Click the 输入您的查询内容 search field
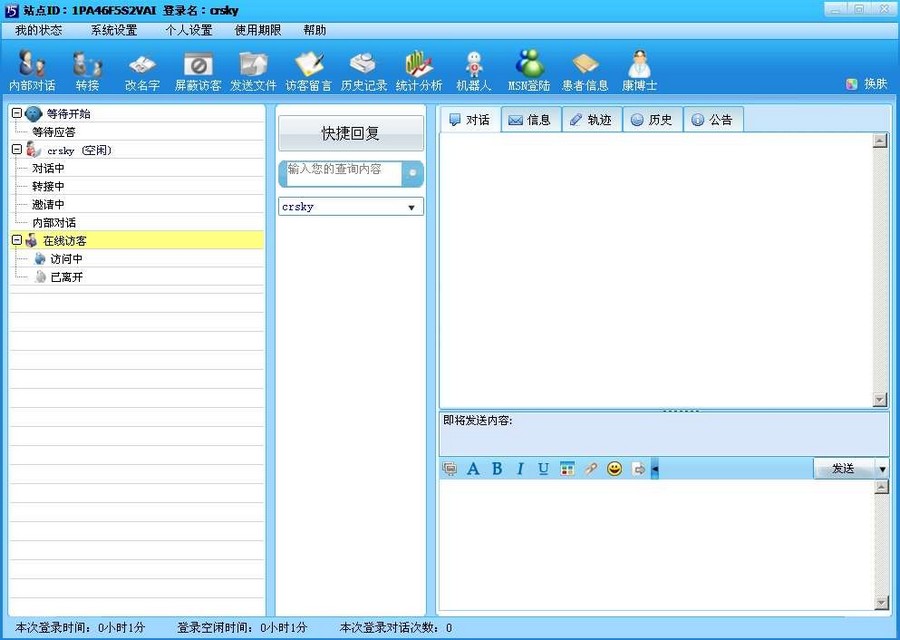This screenshot has width=900, height=640. pos(343,173)
